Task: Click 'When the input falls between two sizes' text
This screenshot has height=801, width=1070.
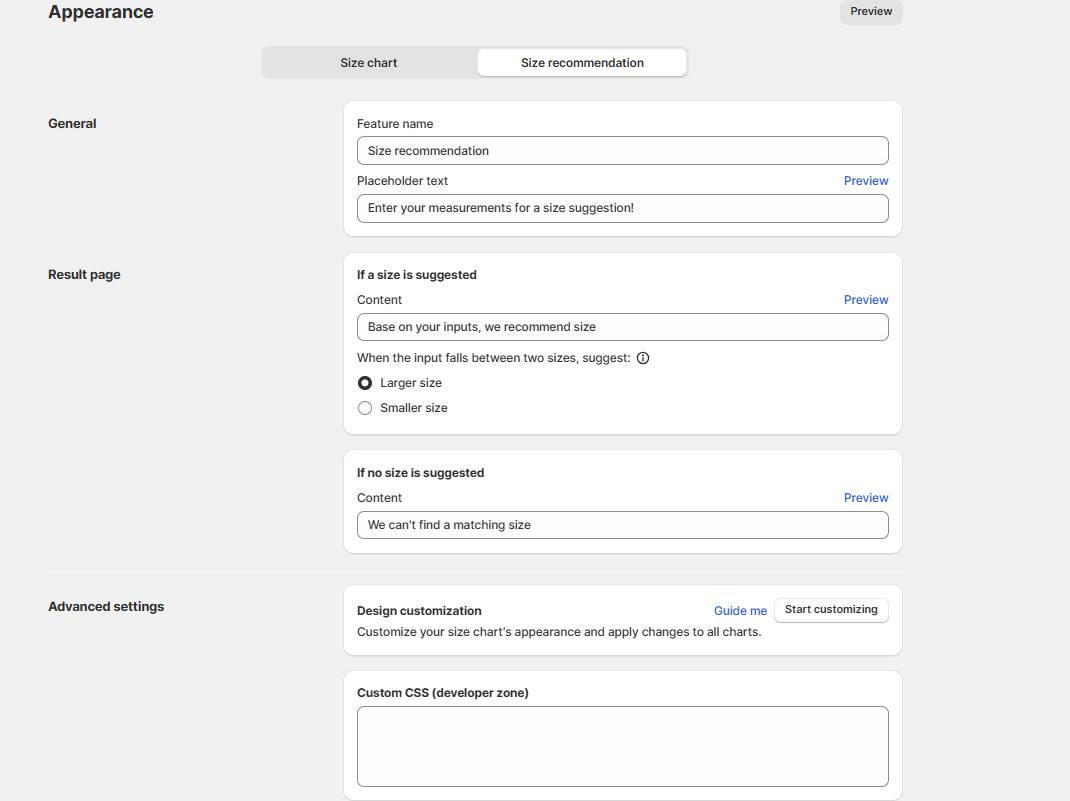Action: click(493, 358)
